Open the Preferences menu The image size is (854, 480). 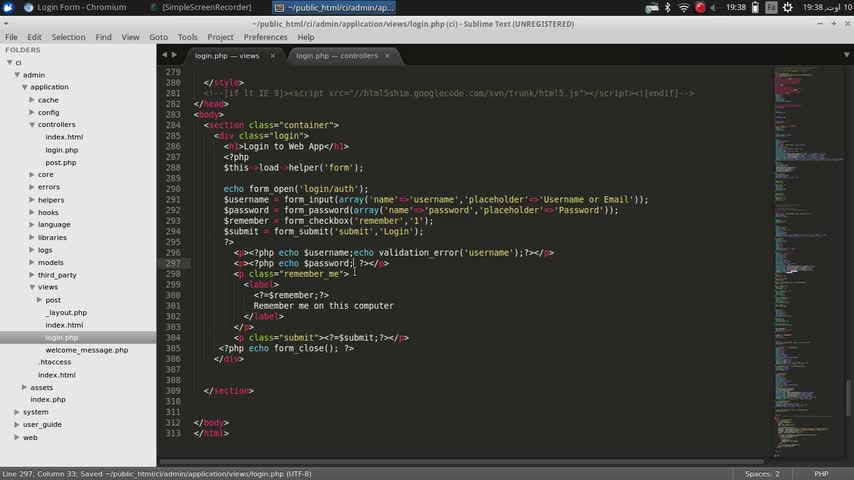pos(265,37)
